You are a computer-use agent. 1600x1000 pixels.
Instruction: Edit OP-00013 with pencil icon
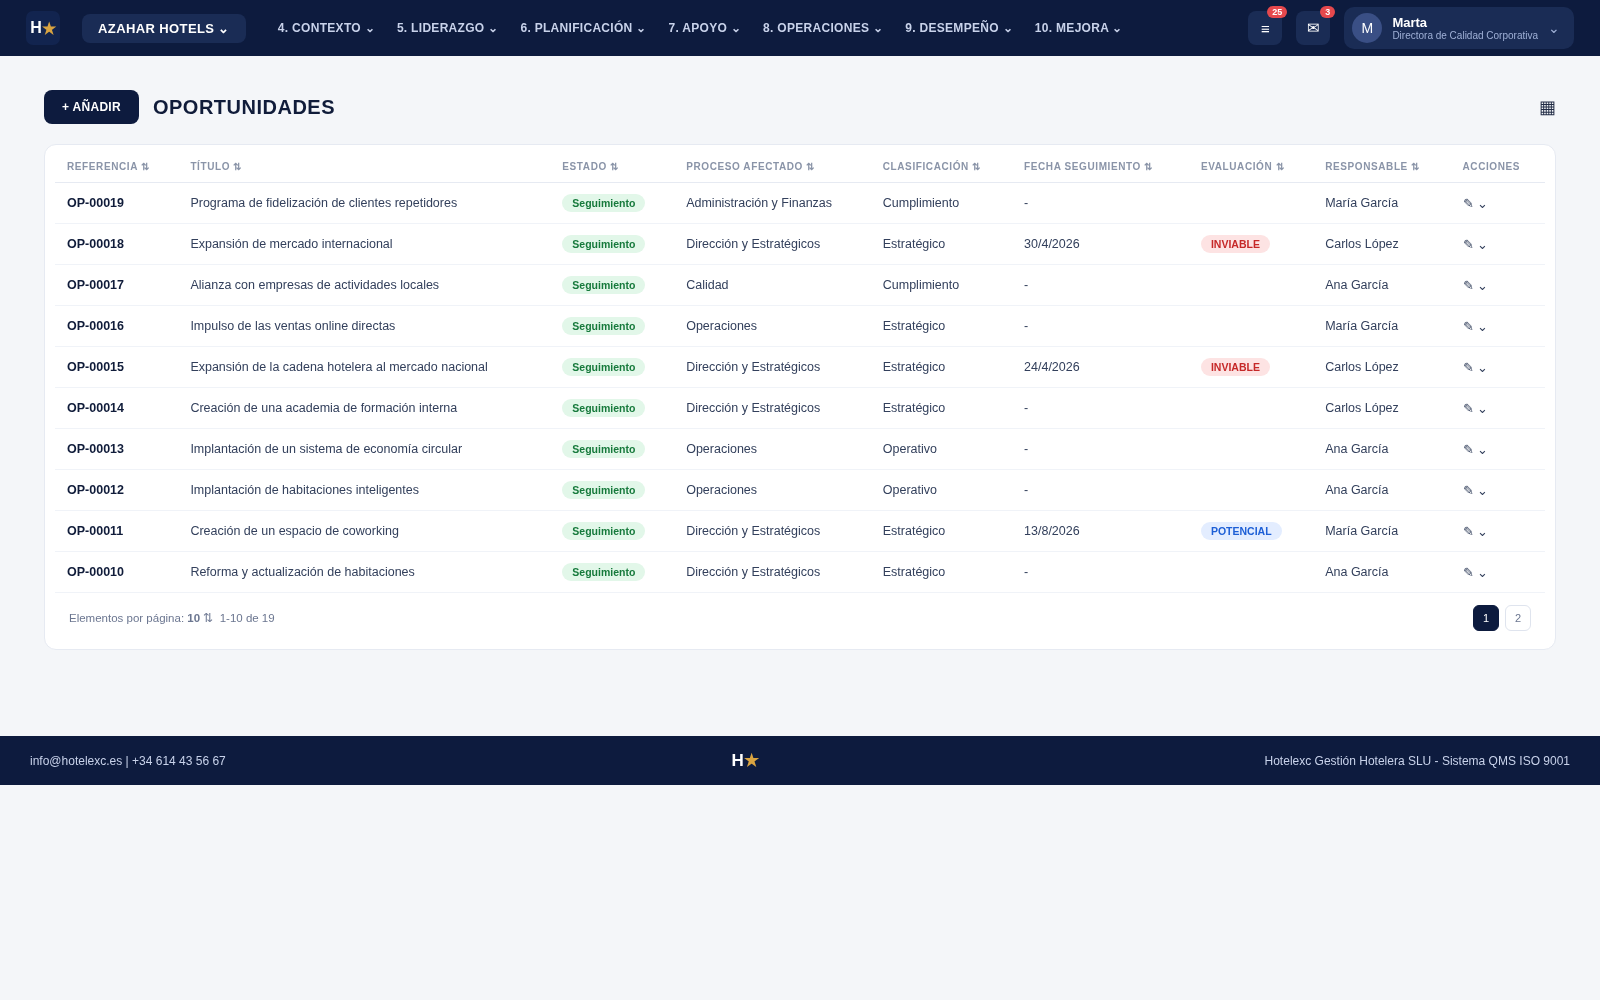1468,450
